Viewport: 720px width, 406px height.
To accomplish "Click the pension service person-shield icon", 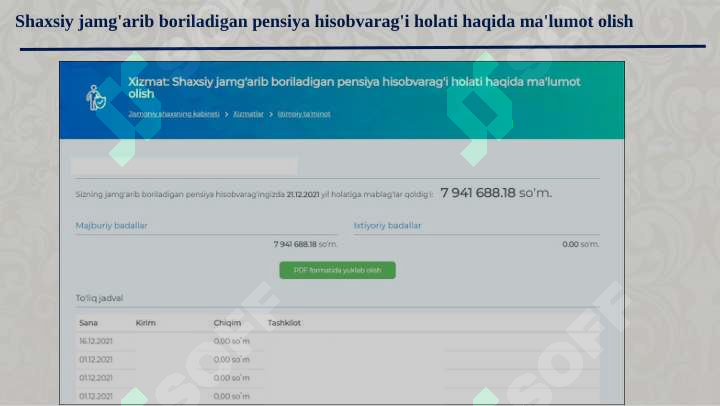I will (96, 98).
